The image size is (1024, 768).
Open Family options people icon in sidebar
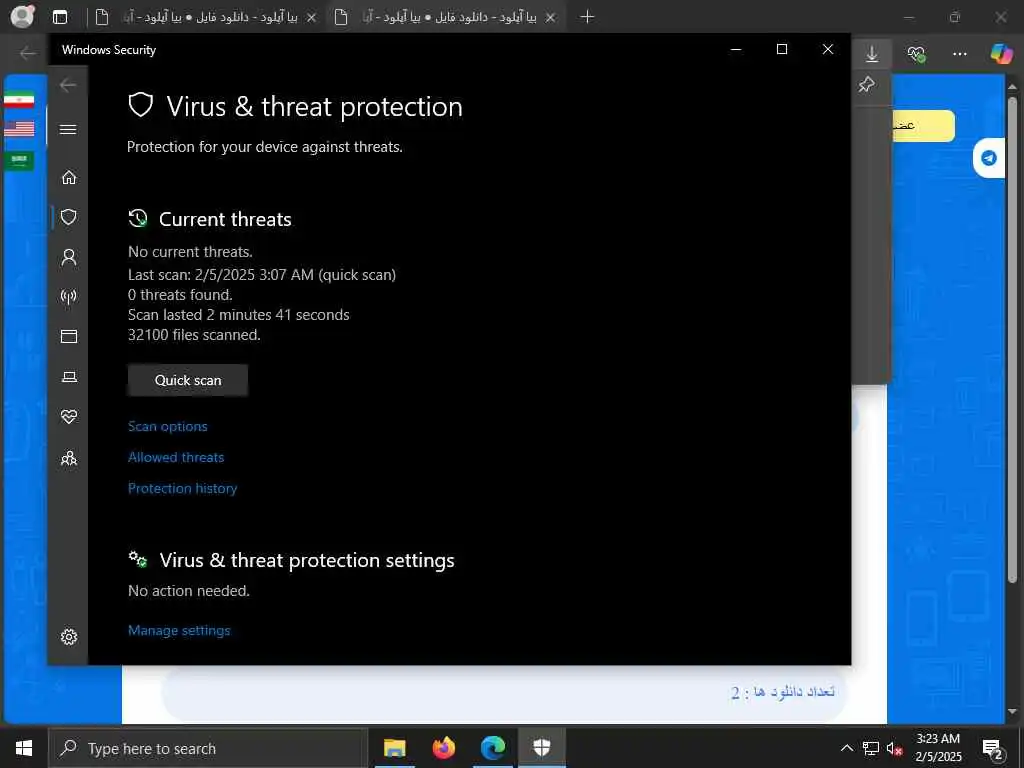point(69,458)
